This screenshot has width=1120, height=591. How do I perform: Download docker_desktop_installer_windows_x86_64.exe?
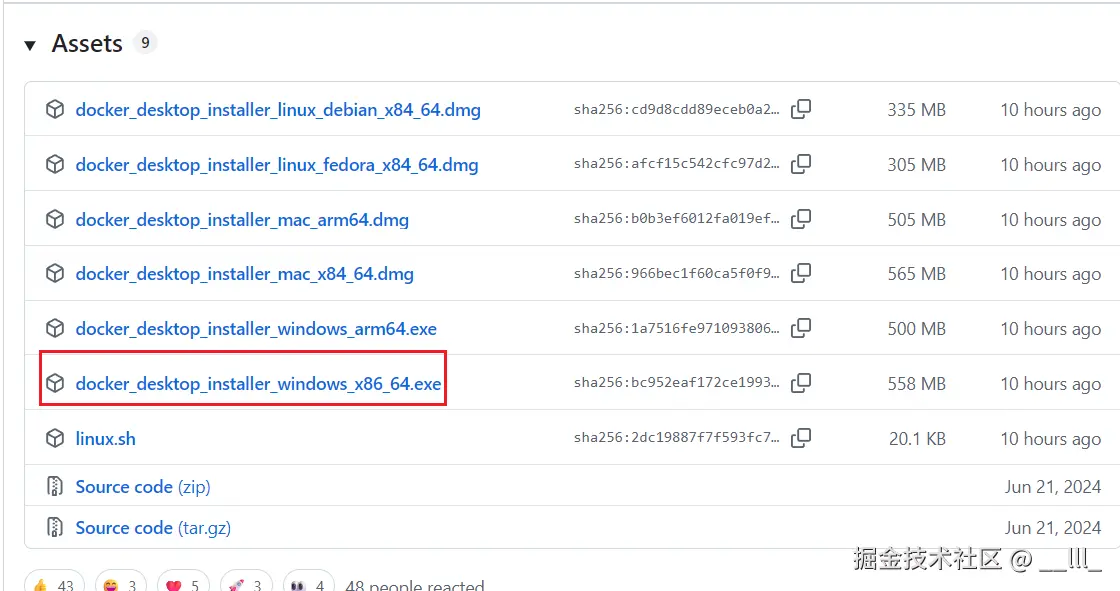(259, 384)
